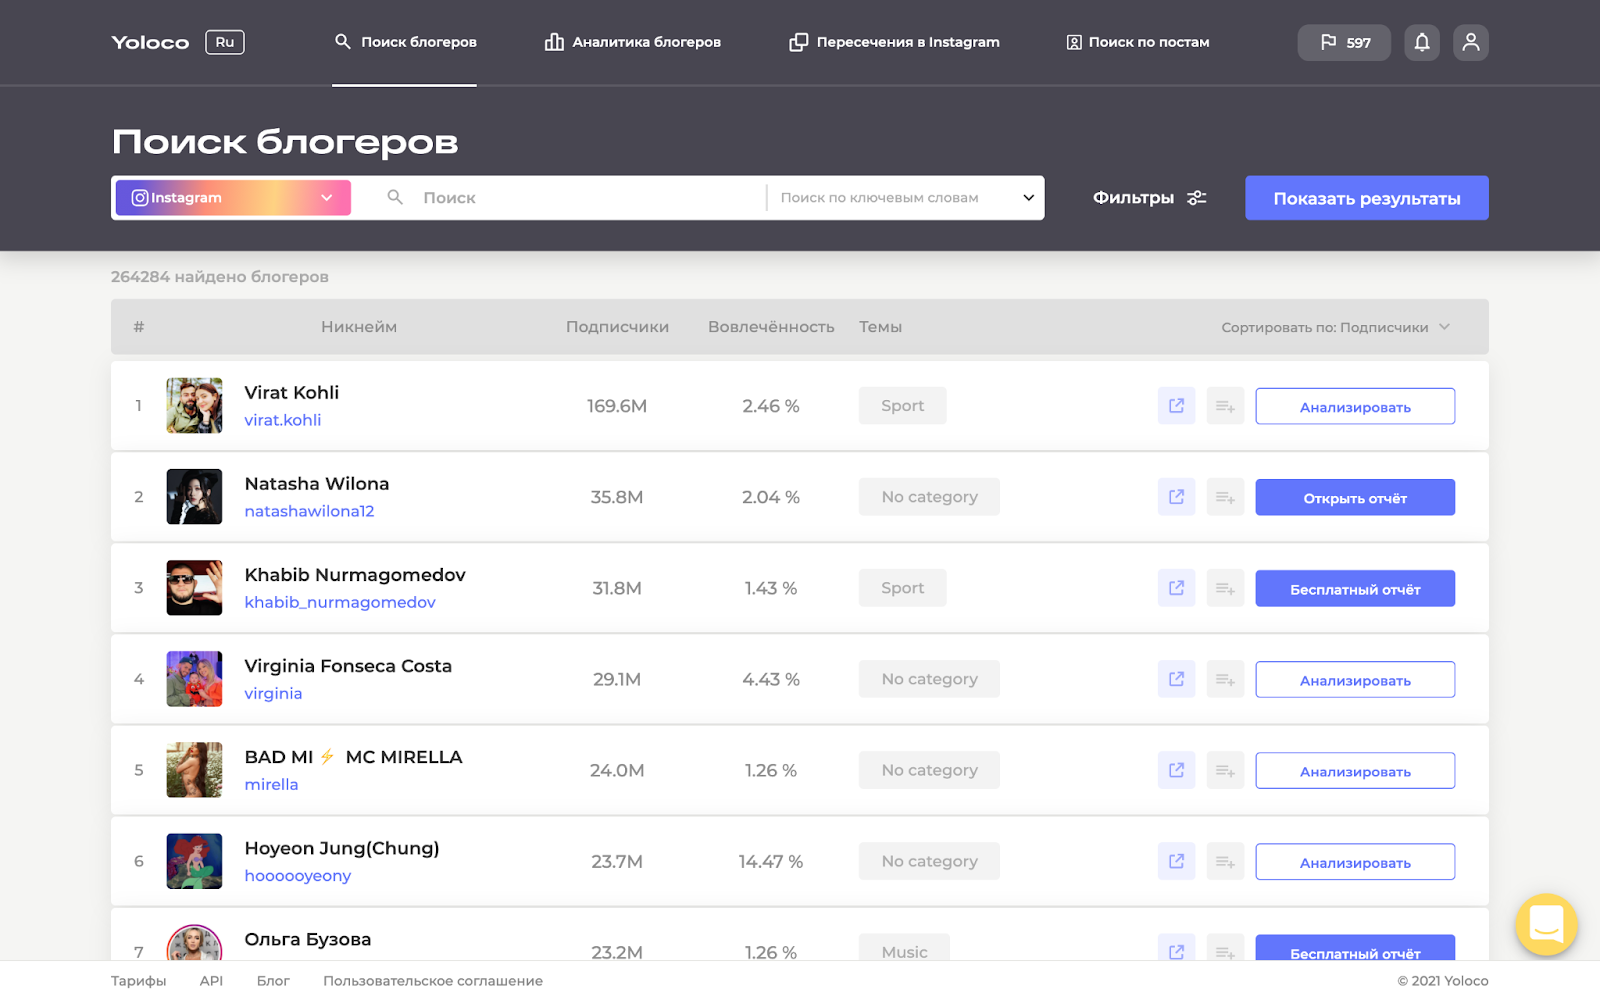Click Бесплатный отчёт for Ольга Бузова
The height and width of the screenshot is (1000, 1600).
coord(1355,948)
